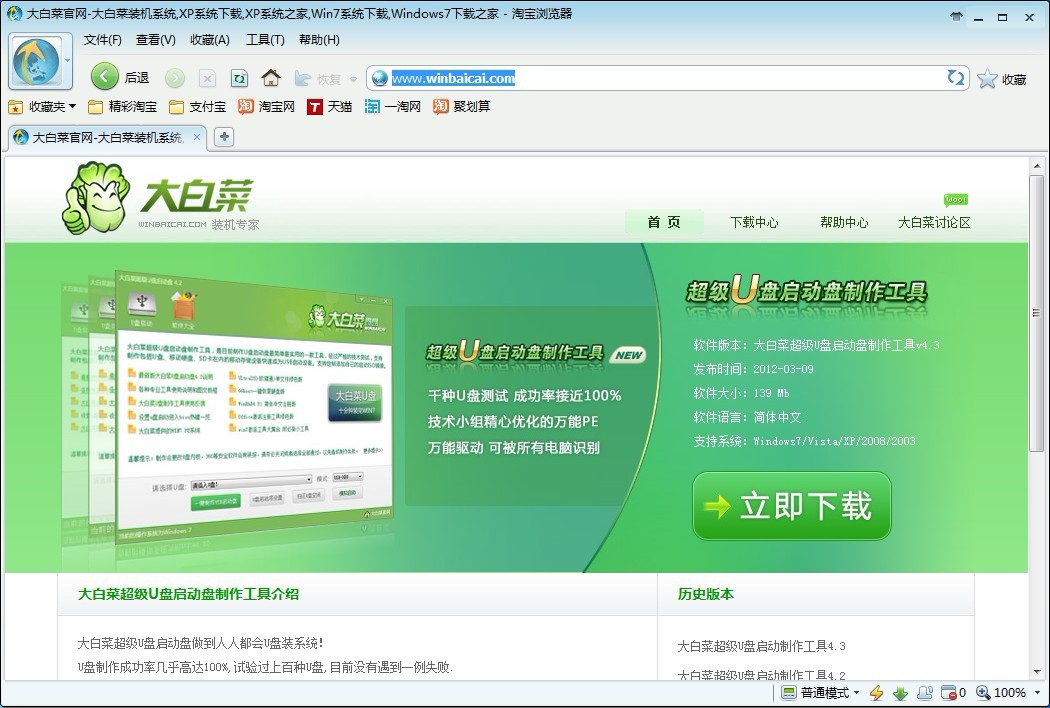Close the 大白菜官网 browser tab

pos(196,137)
